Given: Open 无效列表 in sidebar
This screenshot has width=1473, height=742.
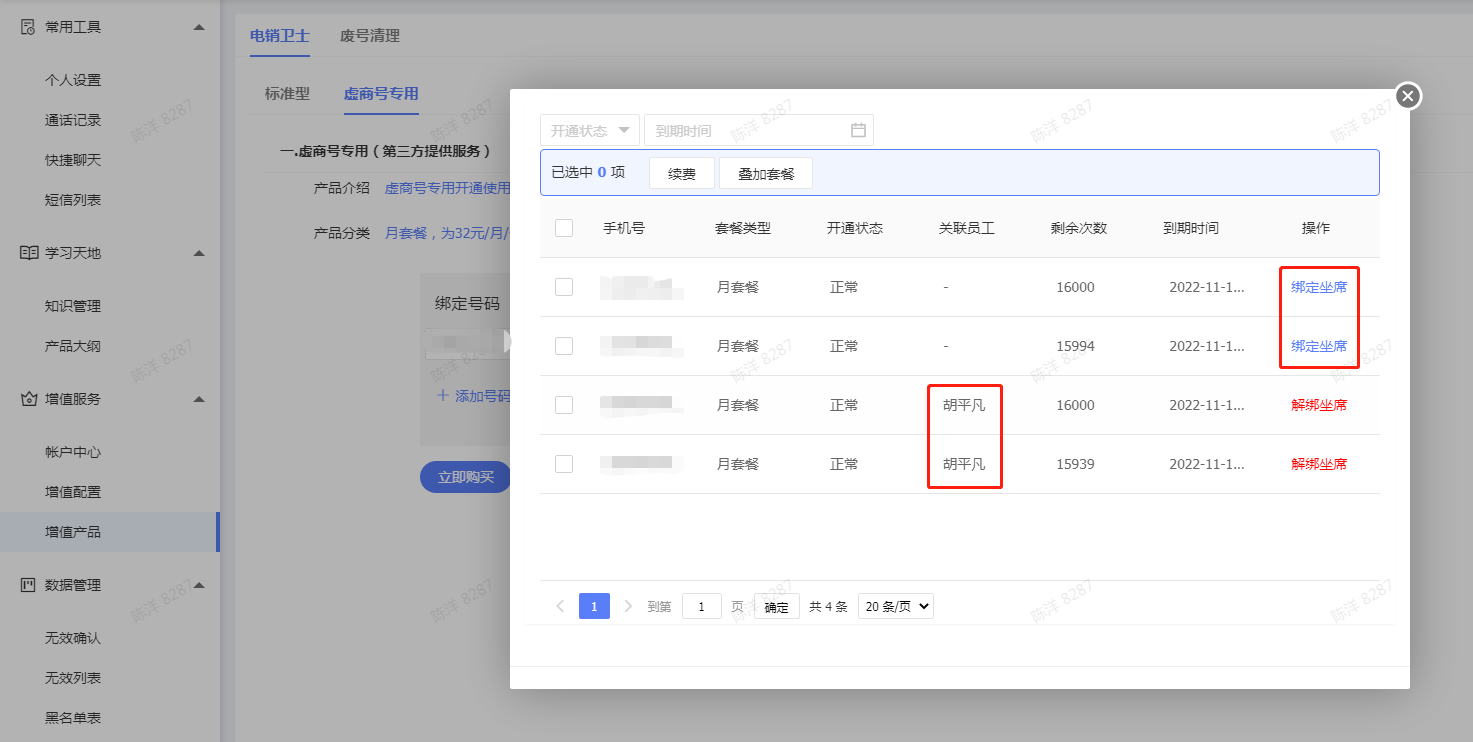Looking at the screenshot, I should [x=73, y=678].
